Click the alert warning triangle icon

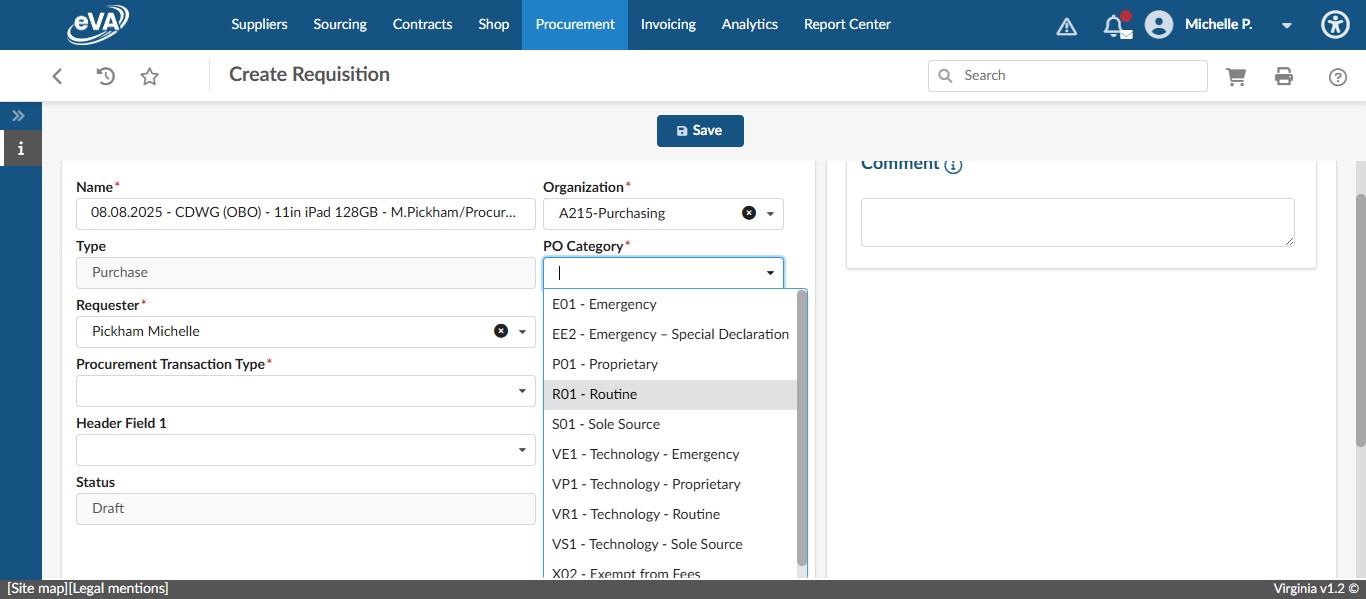(1067, 26)
